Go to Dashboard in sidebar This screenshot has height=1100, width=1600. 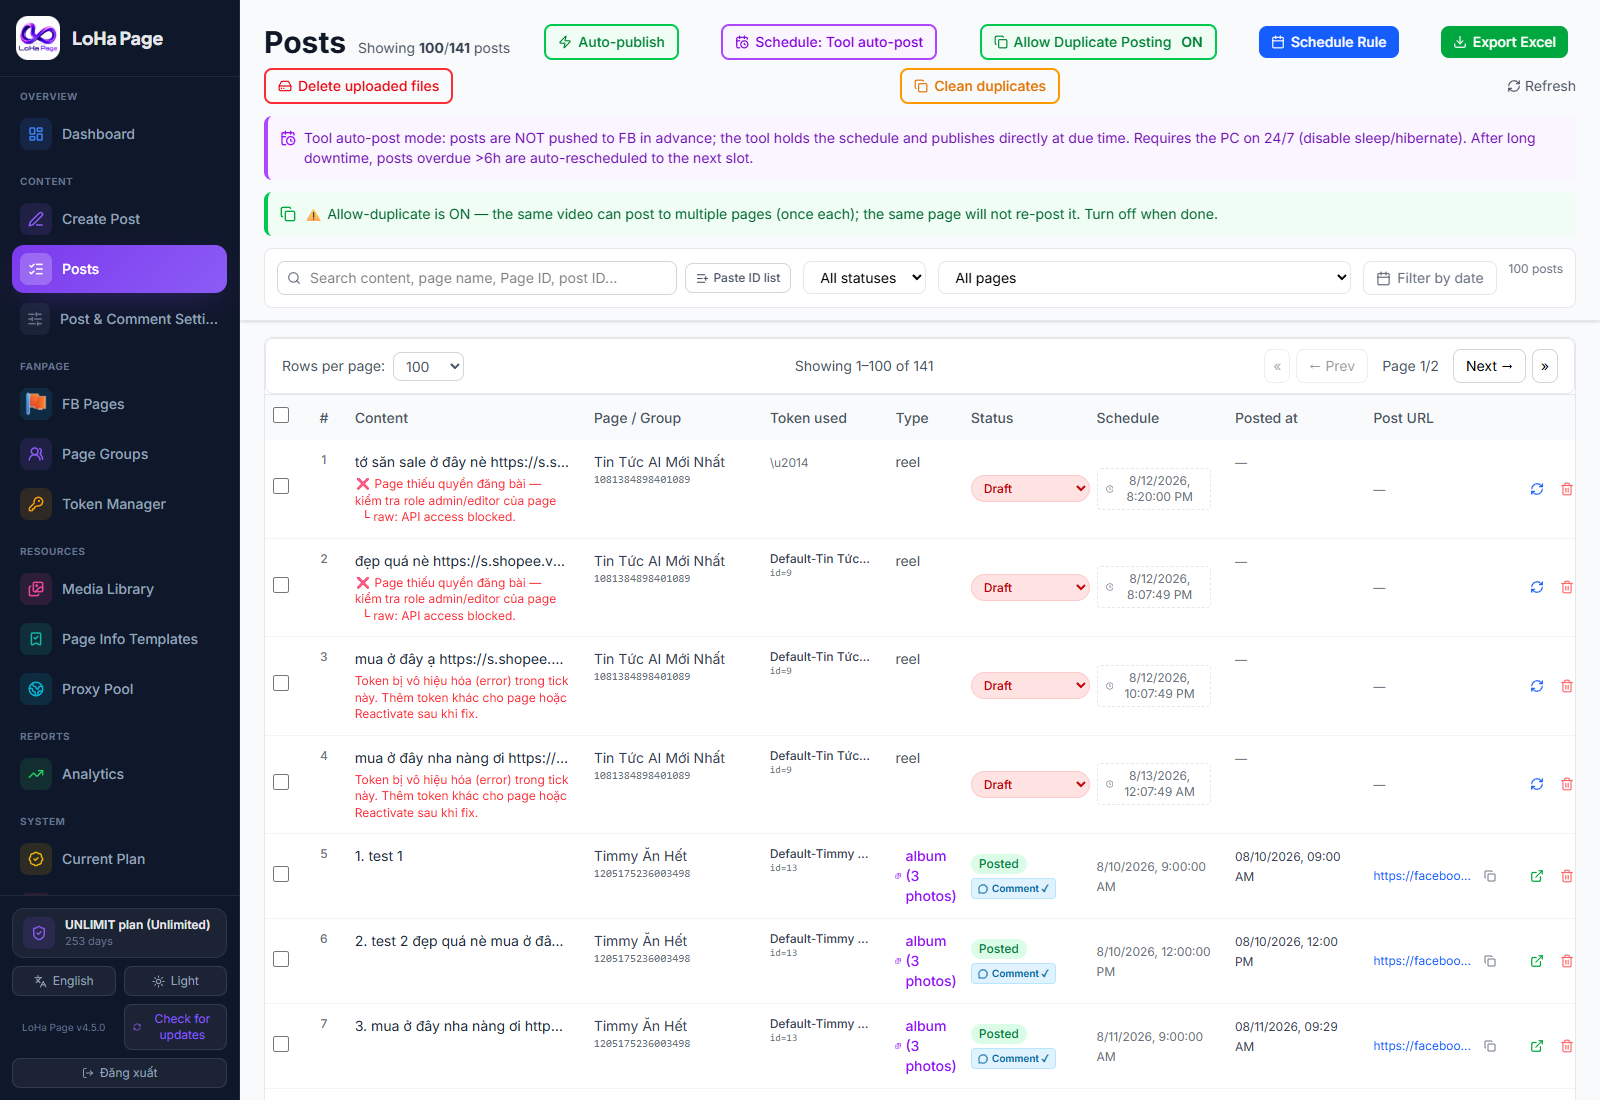click(119, 134)
